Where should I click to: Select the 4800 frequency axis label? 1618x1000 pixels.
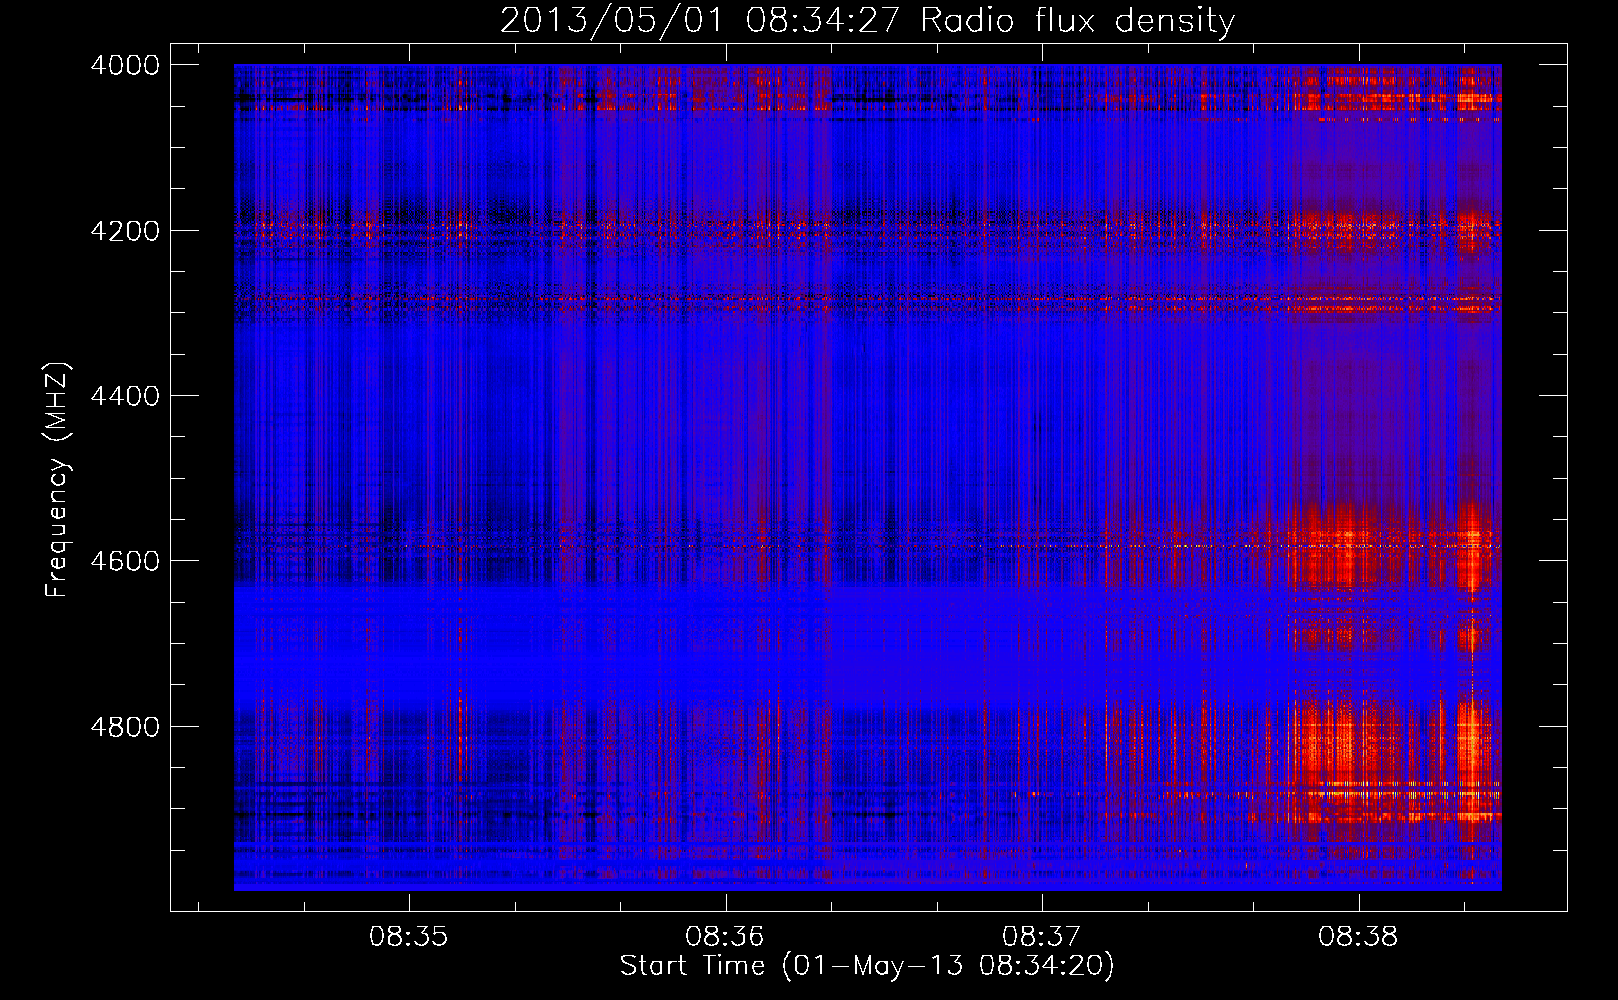(125, 727)
